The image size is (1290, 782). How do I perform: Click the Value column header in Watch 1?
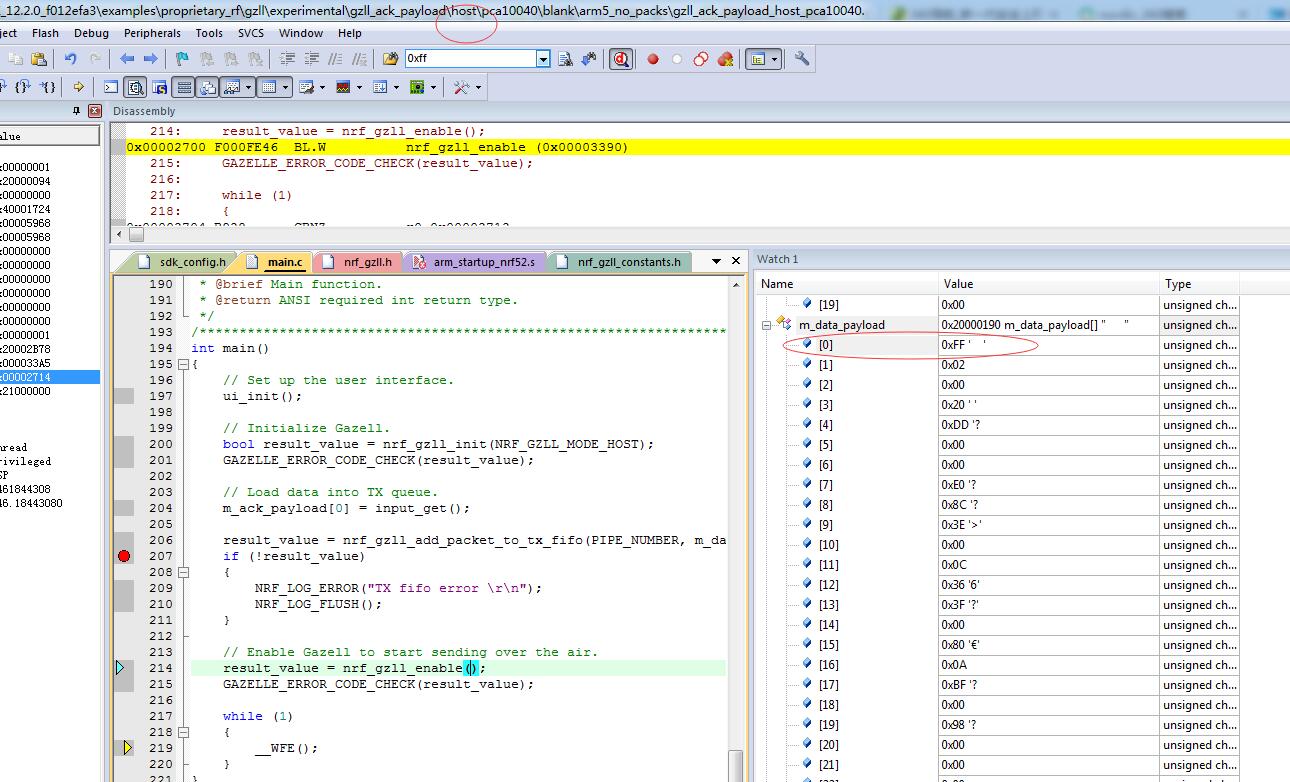(1049, 284)
